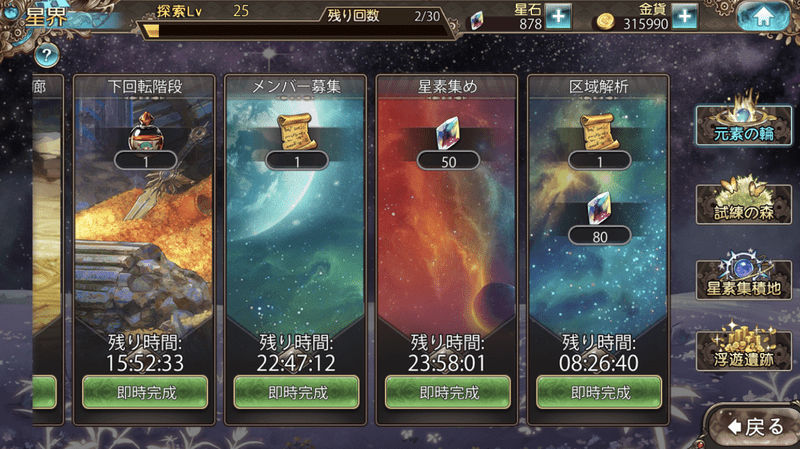
Task: Click the star stone crystal icon in header
Action: (x=477, y=20)
